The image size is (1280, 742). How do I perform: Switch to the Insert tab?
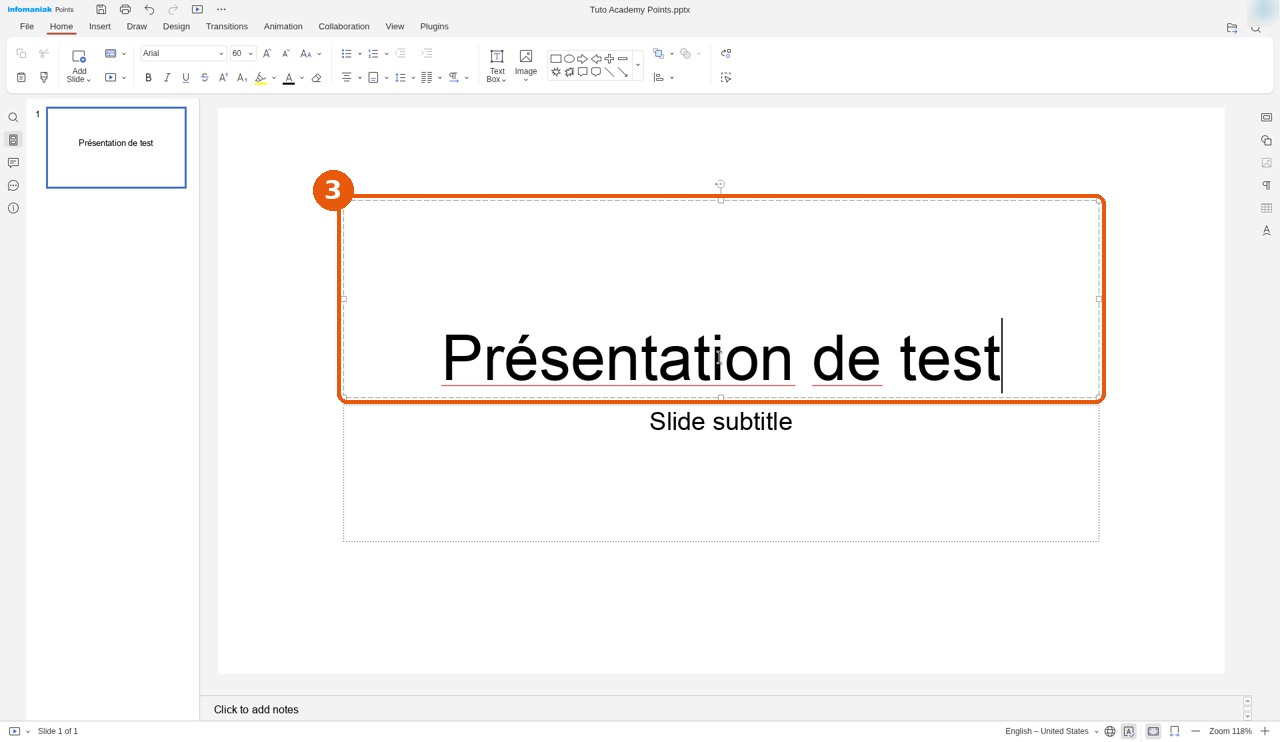coord(100,26)
